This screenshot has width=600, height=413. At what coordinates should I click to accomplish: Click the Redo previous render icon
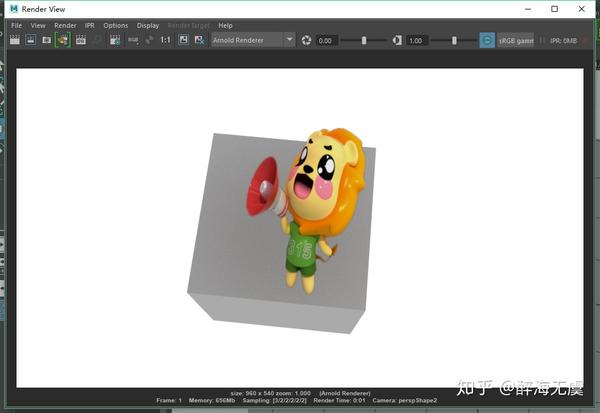pos(15,40)
